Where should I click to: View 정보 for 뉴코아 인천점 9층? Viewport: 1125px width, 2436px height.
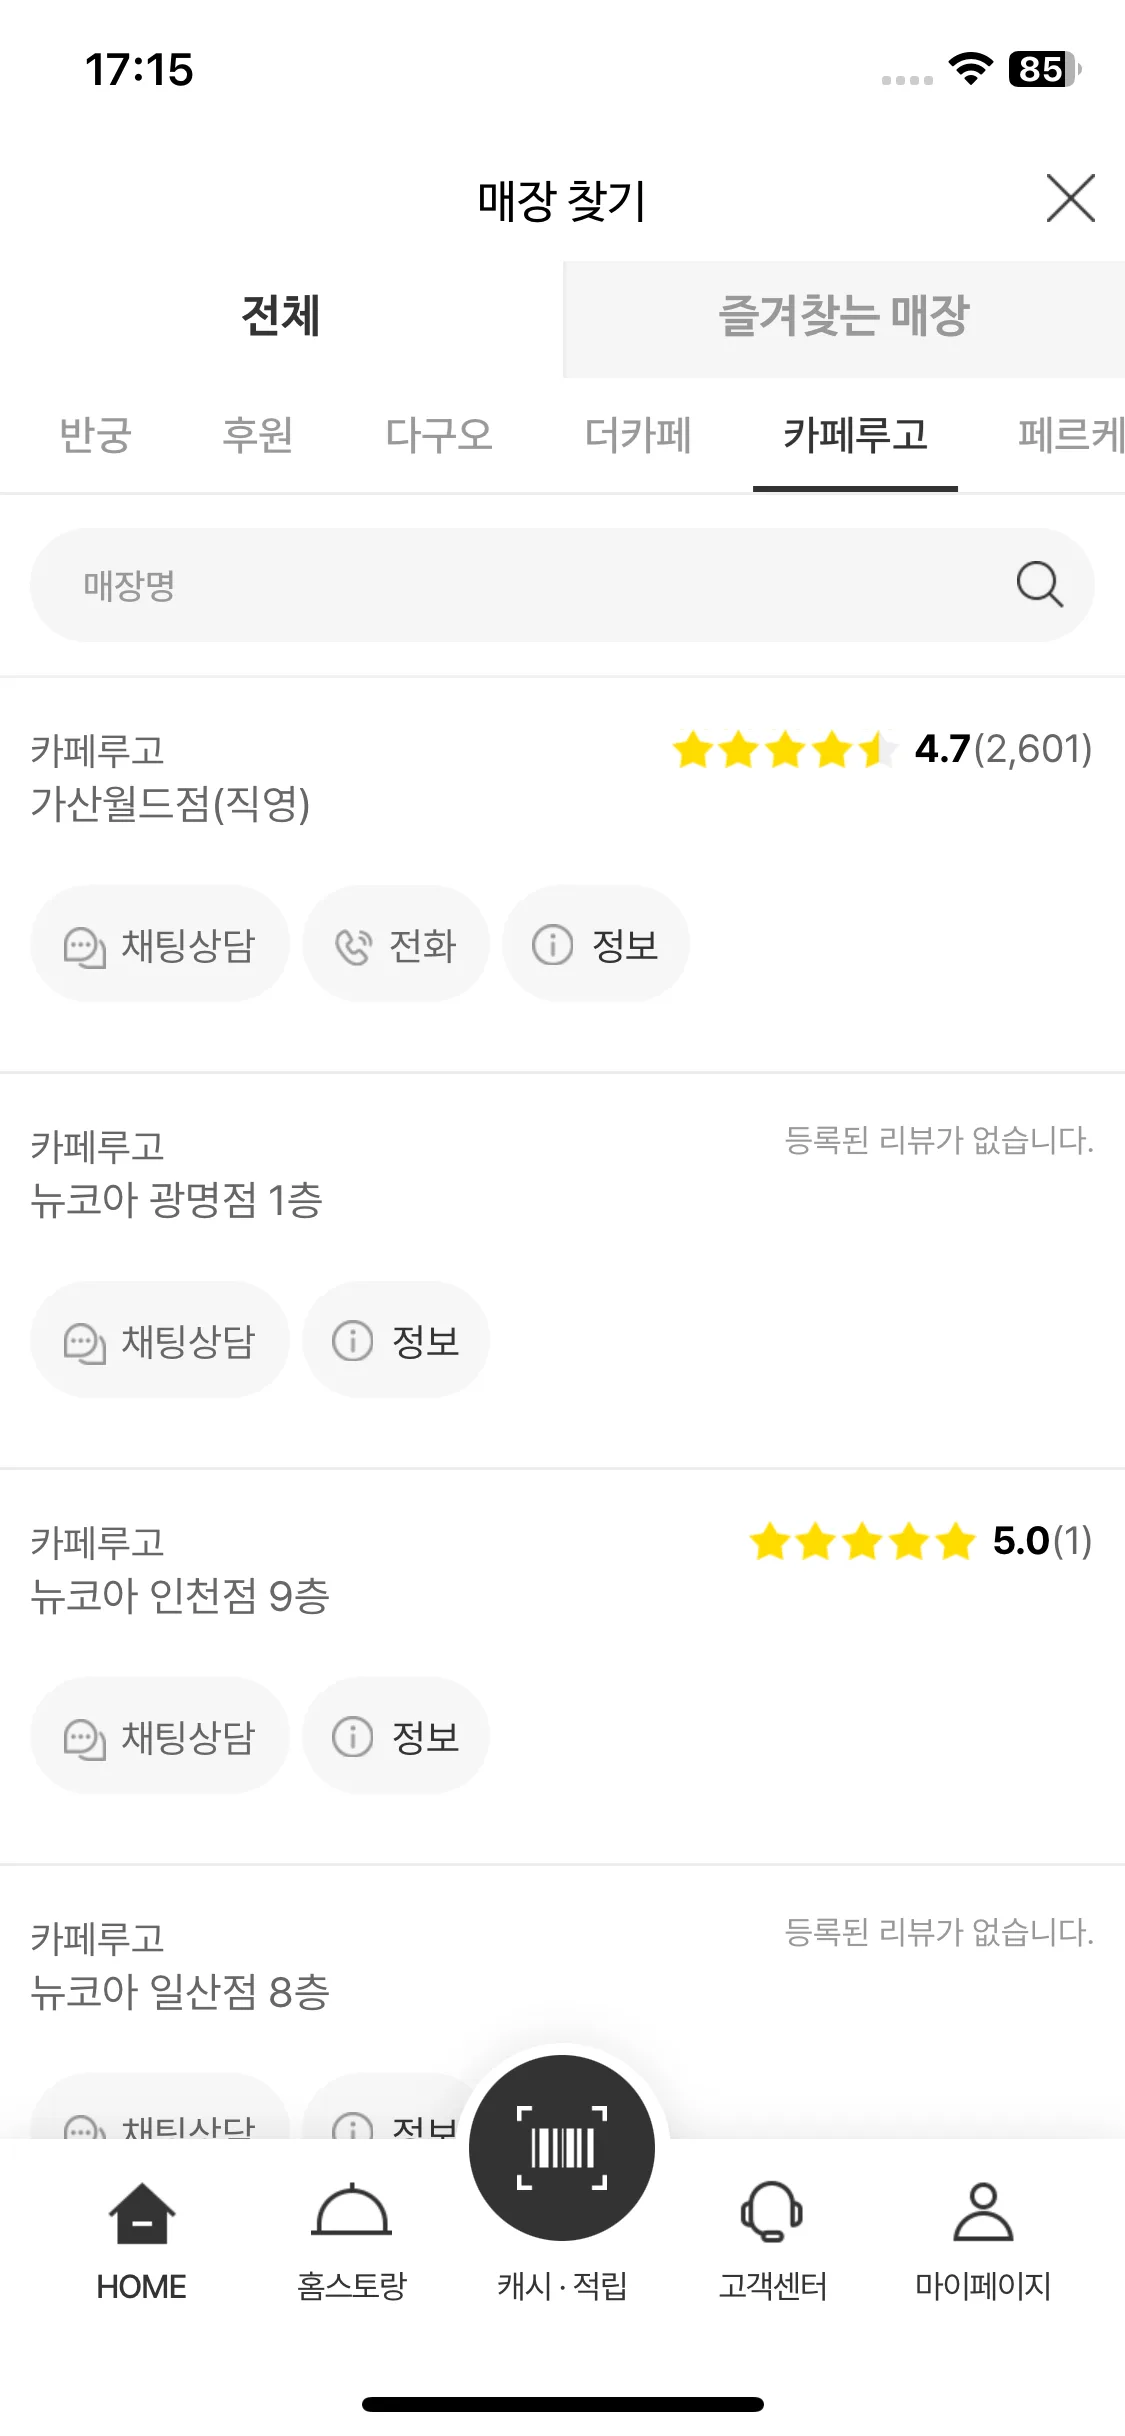[395, 1736]
